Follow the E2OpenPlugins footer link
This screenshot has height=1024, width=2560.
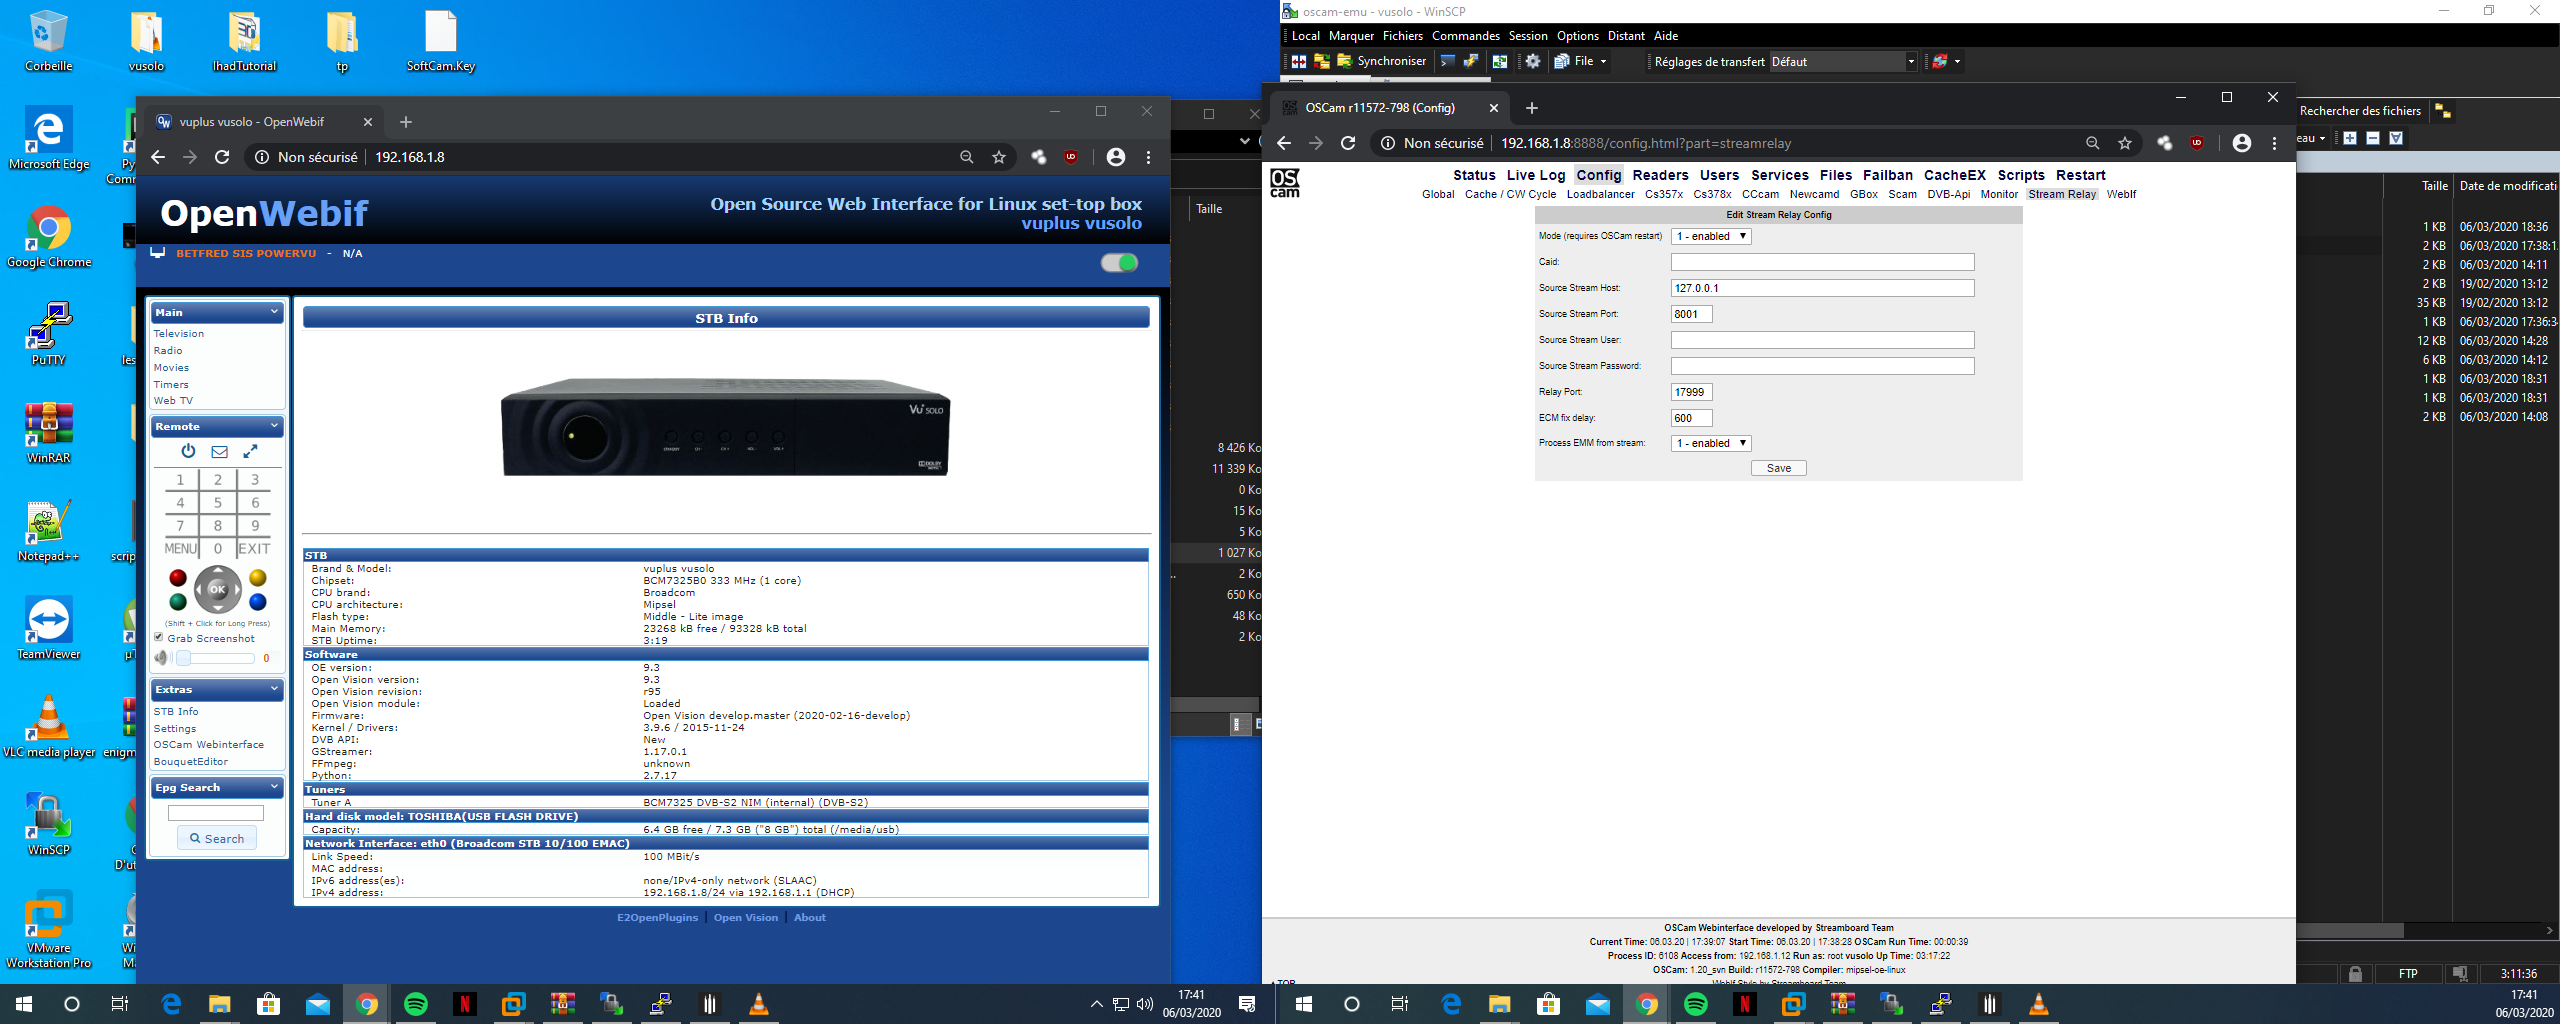pos(657,917)
